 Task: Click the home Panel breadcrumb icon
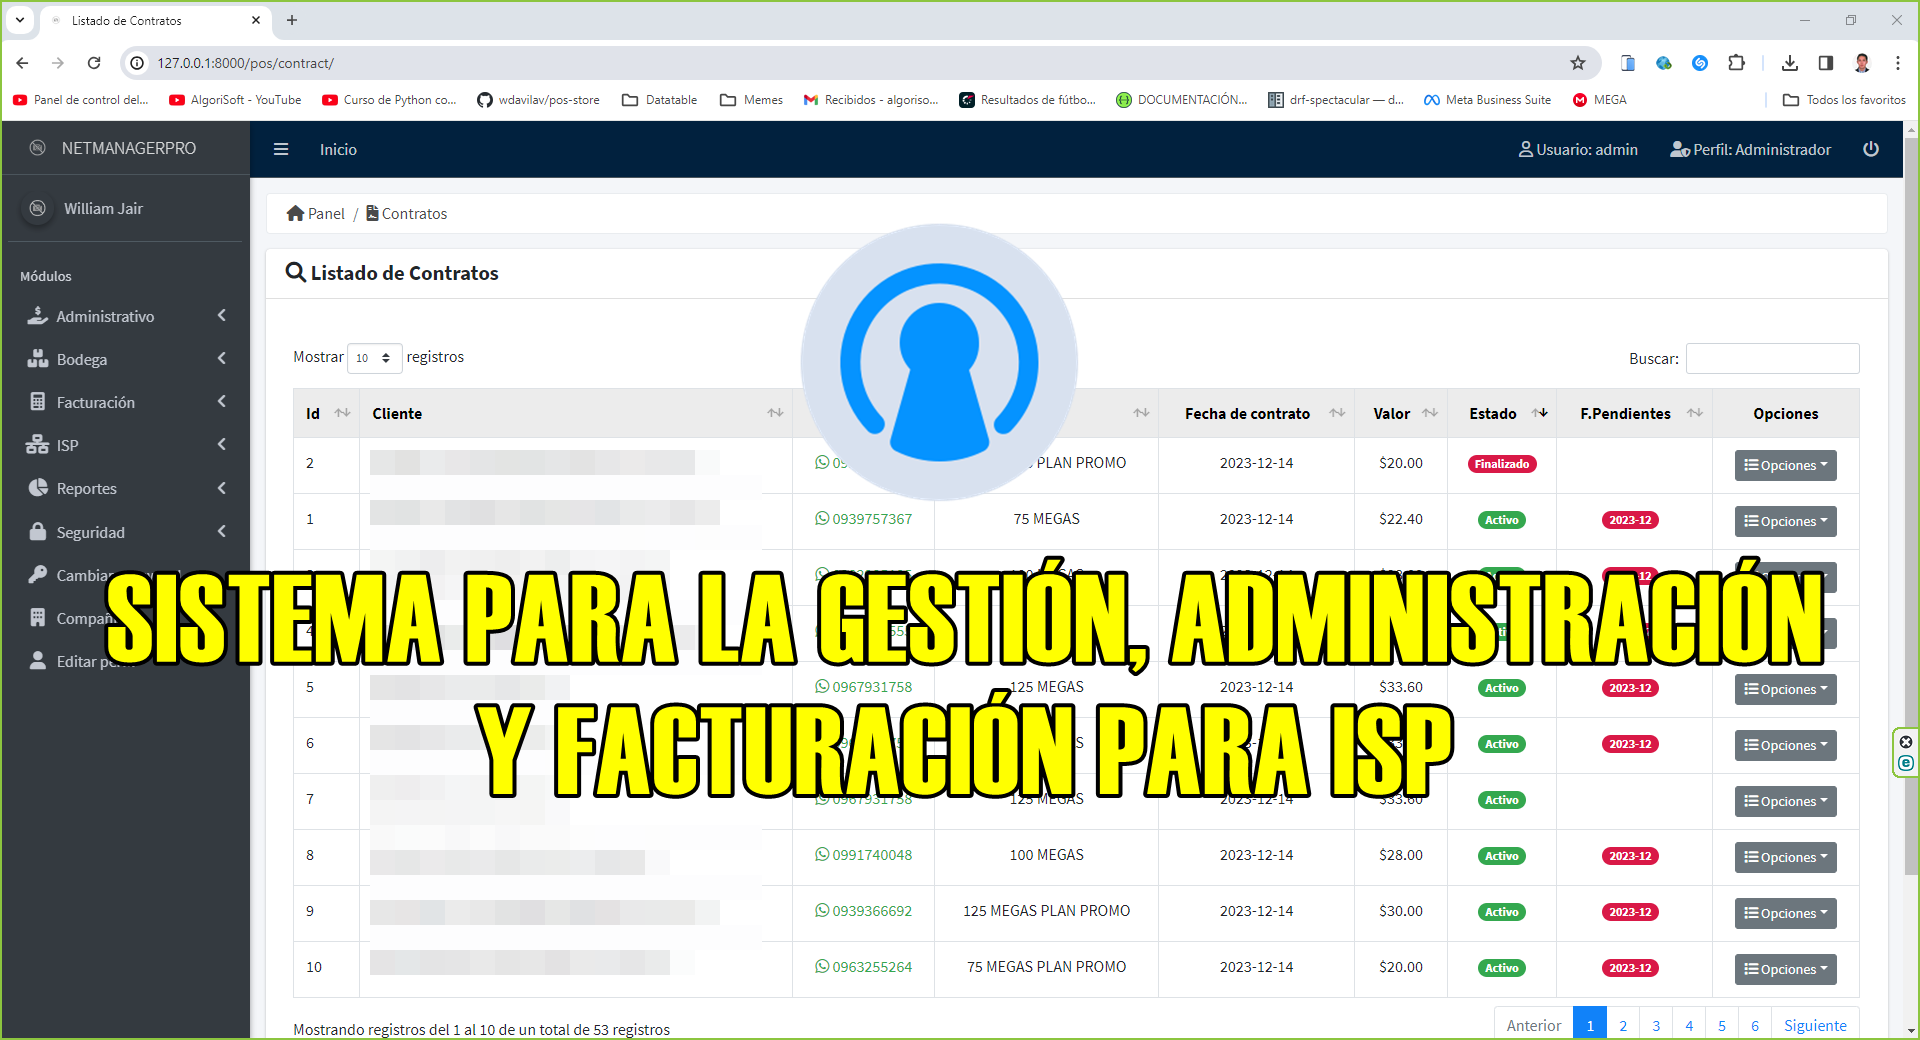pos(295,213)
